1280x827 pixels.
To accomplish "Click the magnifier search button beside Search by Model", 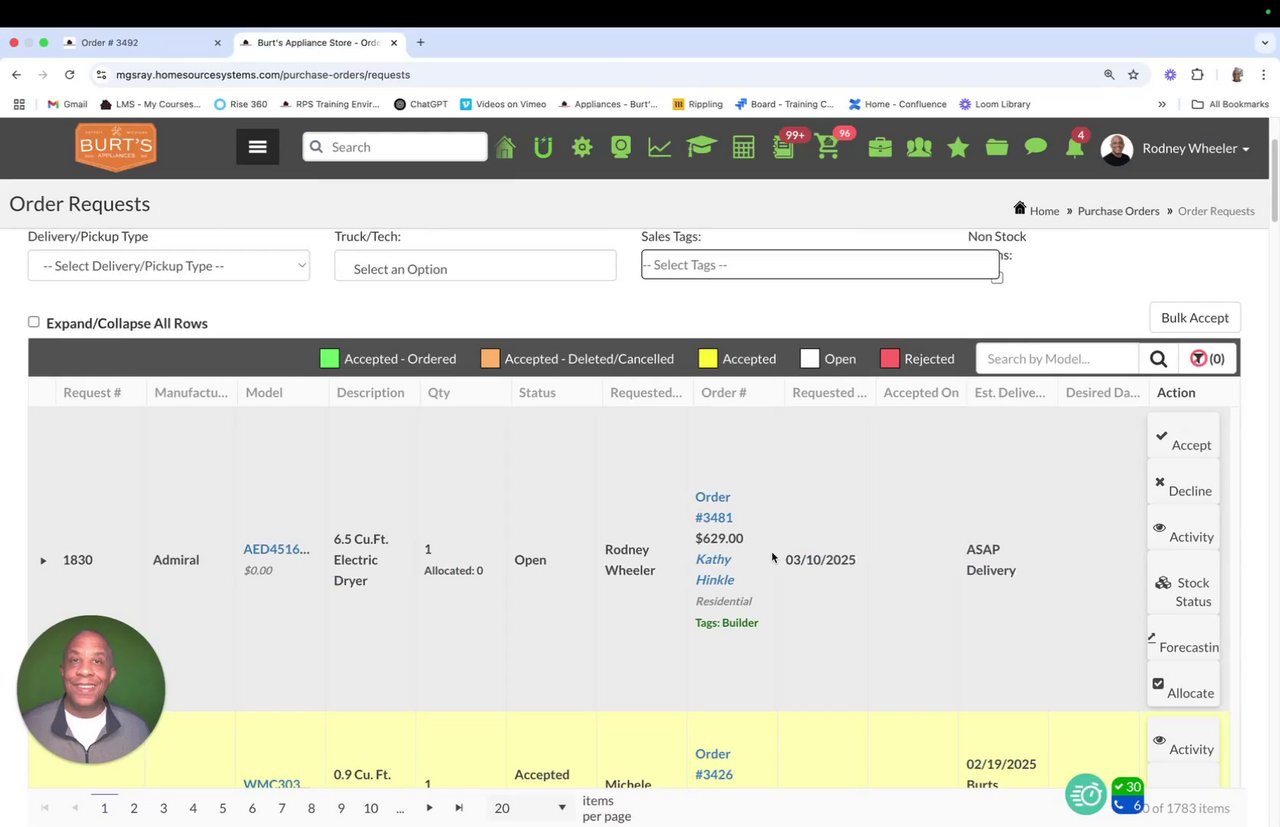I will pos(1158,359).
